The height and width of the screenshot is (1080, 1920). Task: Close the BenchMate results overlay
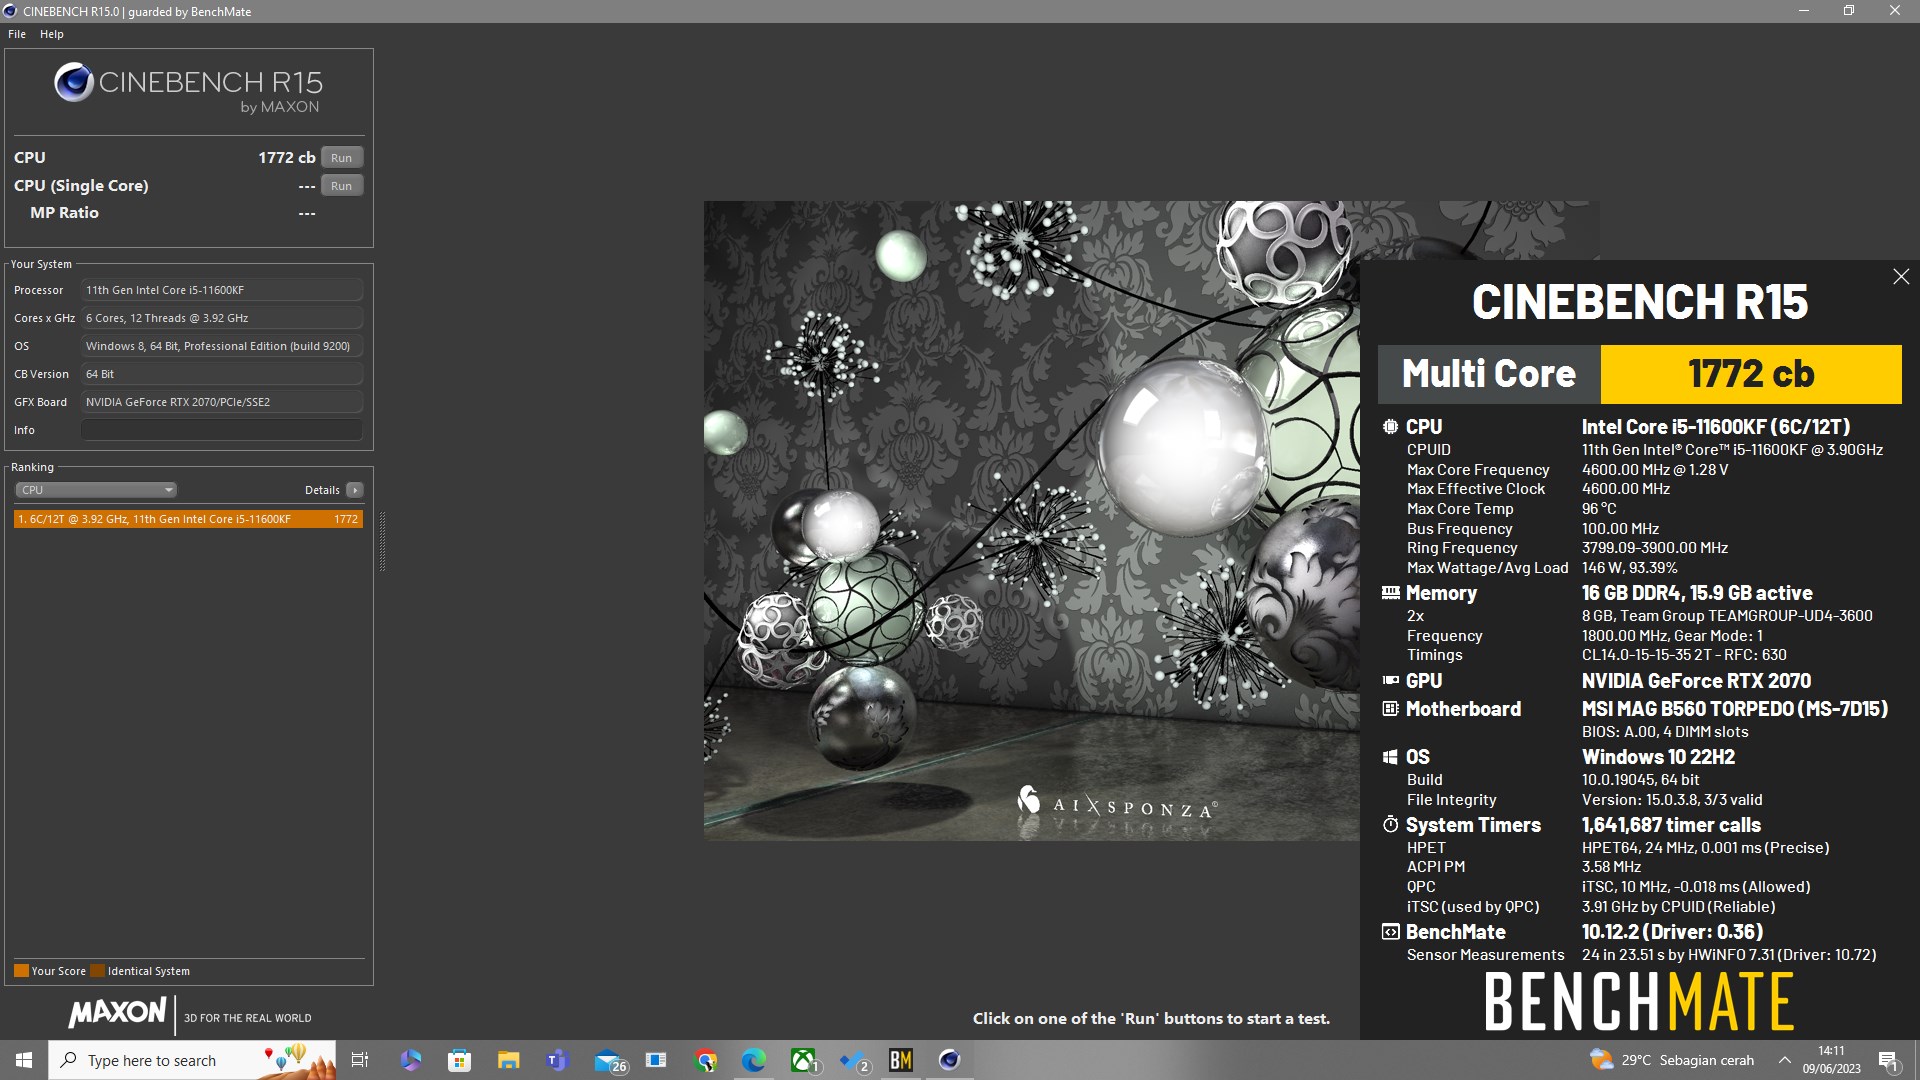pyautogui.click(x=1901, y=277)
